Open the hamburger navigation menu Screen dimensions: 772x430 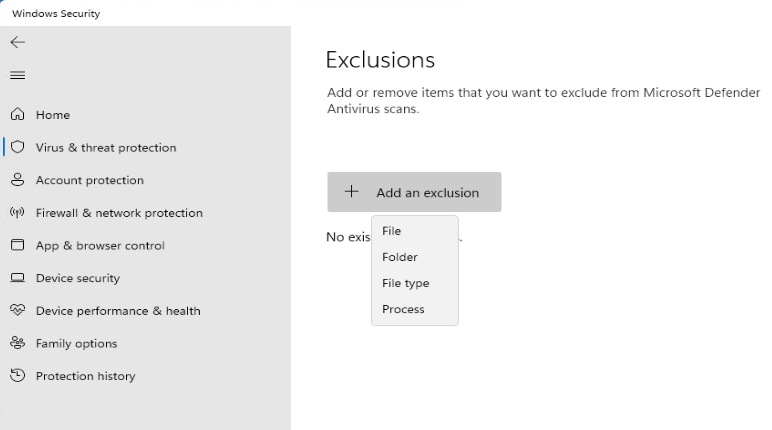[17, 75]
